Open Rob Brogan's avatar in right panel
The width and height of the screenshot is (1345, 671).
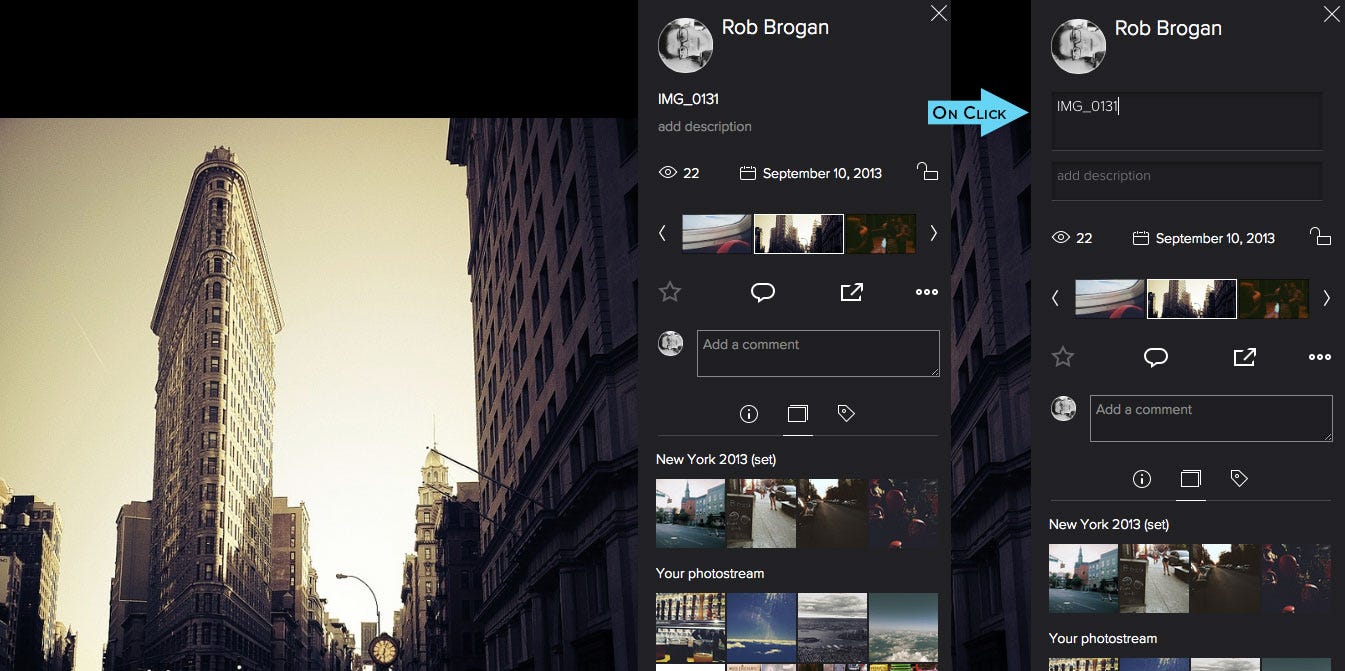(x=1078, y=45)
